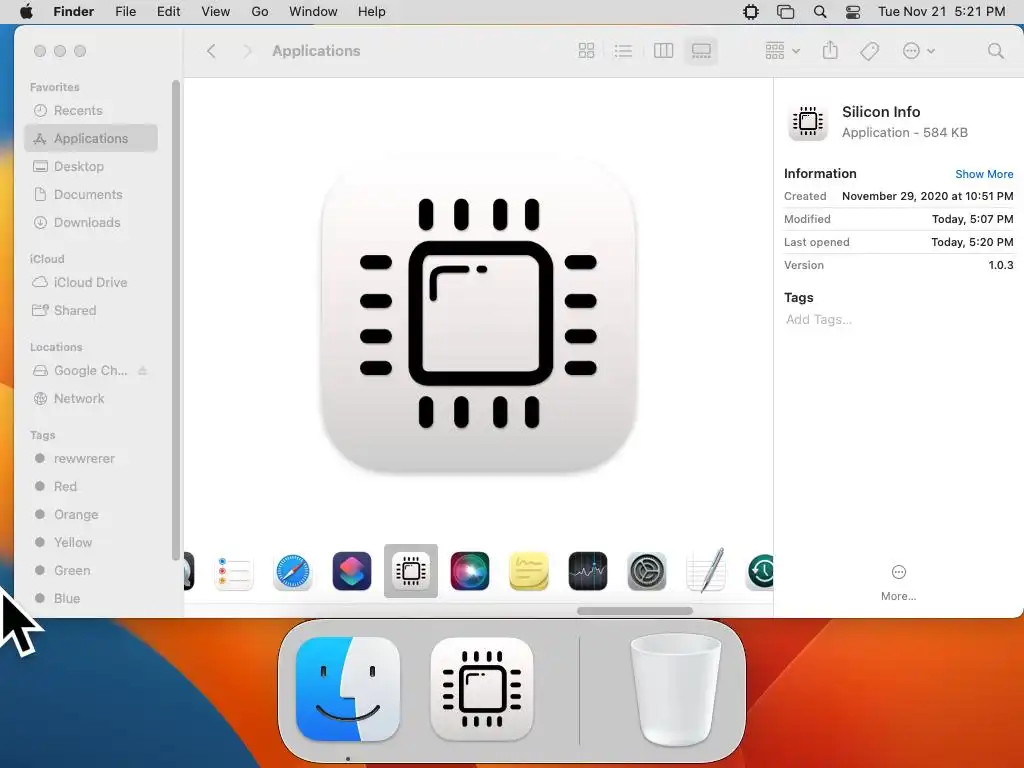
Task: Click Show More in Information
Action: click(x=984, y=174)
